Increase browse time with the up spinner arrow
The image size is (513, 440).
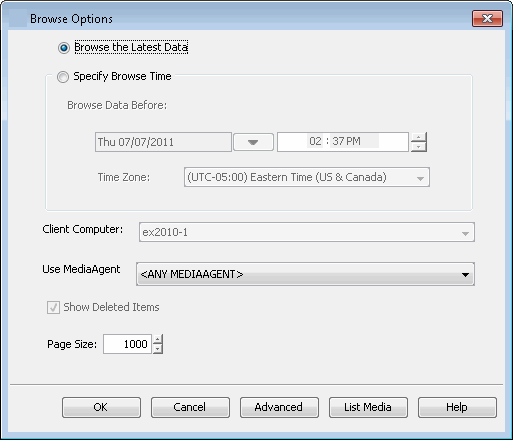click(x=419, y=137)
